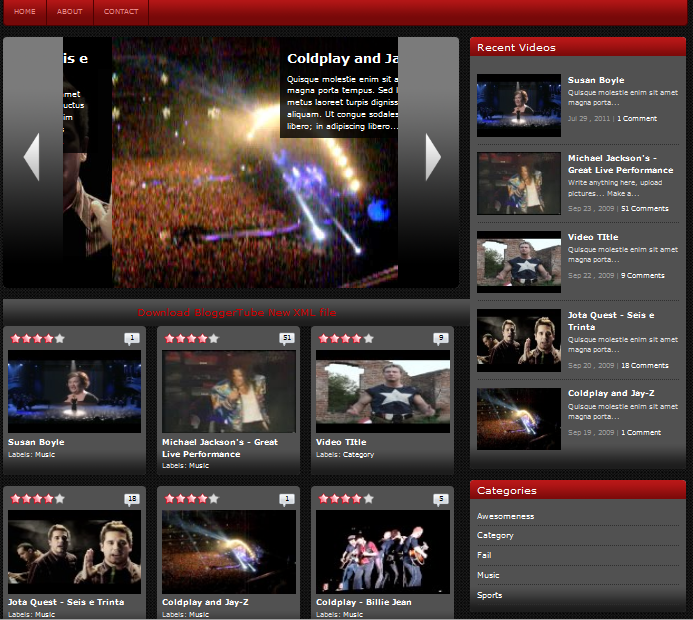Click comment bubble on Coldplay and Jay-Z card
This screenshot has height=620, width=693.
287,499
